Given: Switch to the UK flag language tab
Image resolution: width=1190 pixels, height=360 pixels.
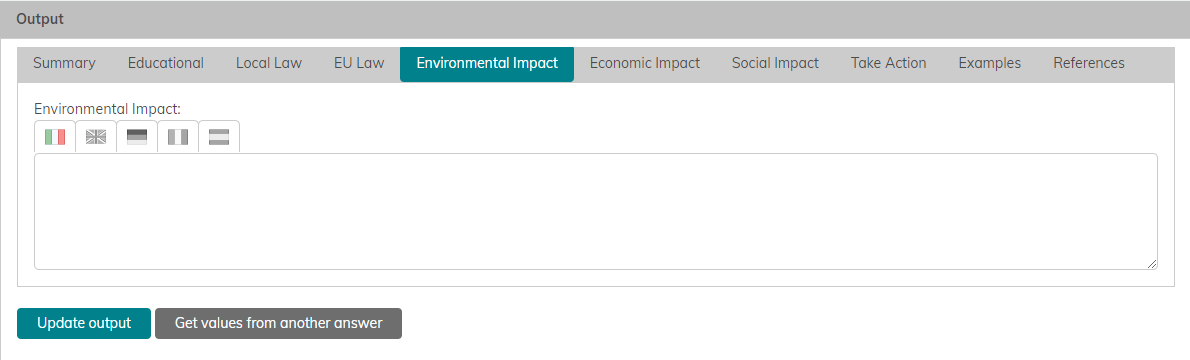Looking at the screenshot, I should pos(96,137).
